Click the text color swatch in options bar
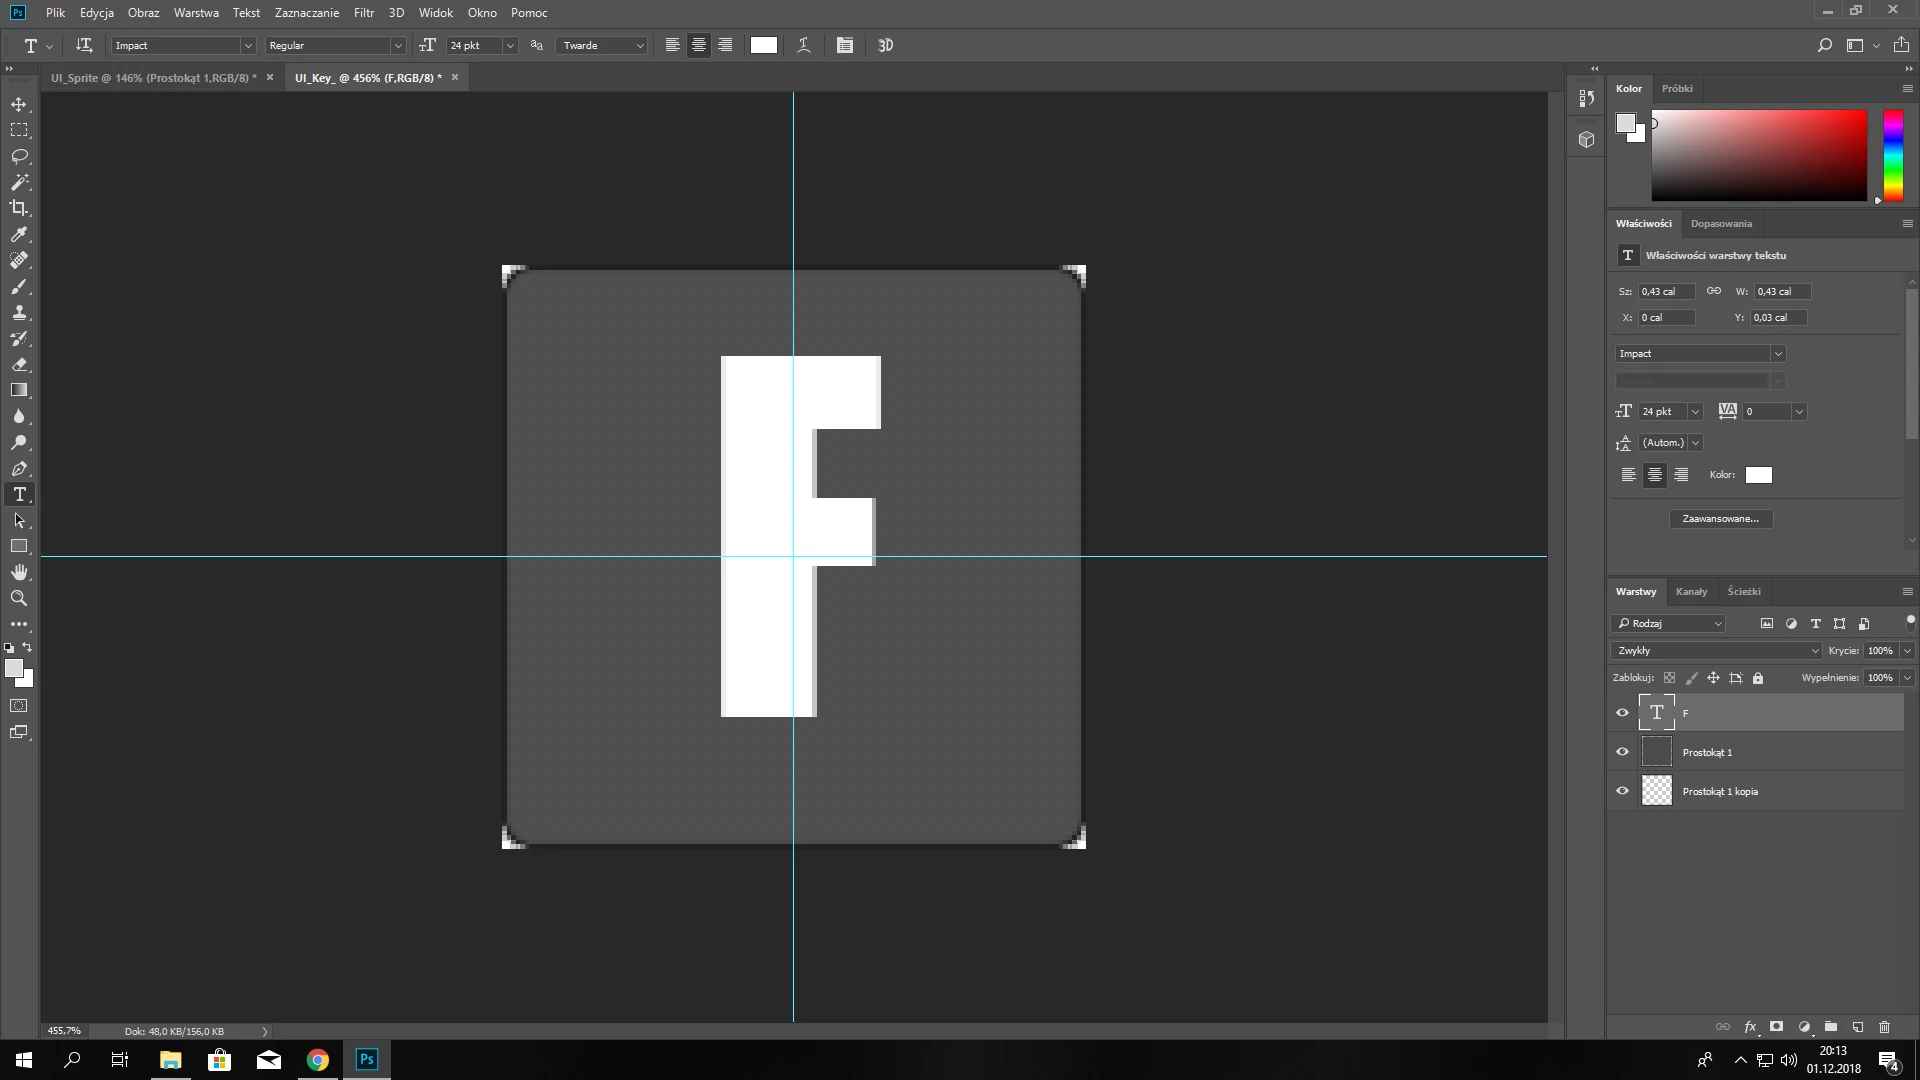 [x=763, y=45]
